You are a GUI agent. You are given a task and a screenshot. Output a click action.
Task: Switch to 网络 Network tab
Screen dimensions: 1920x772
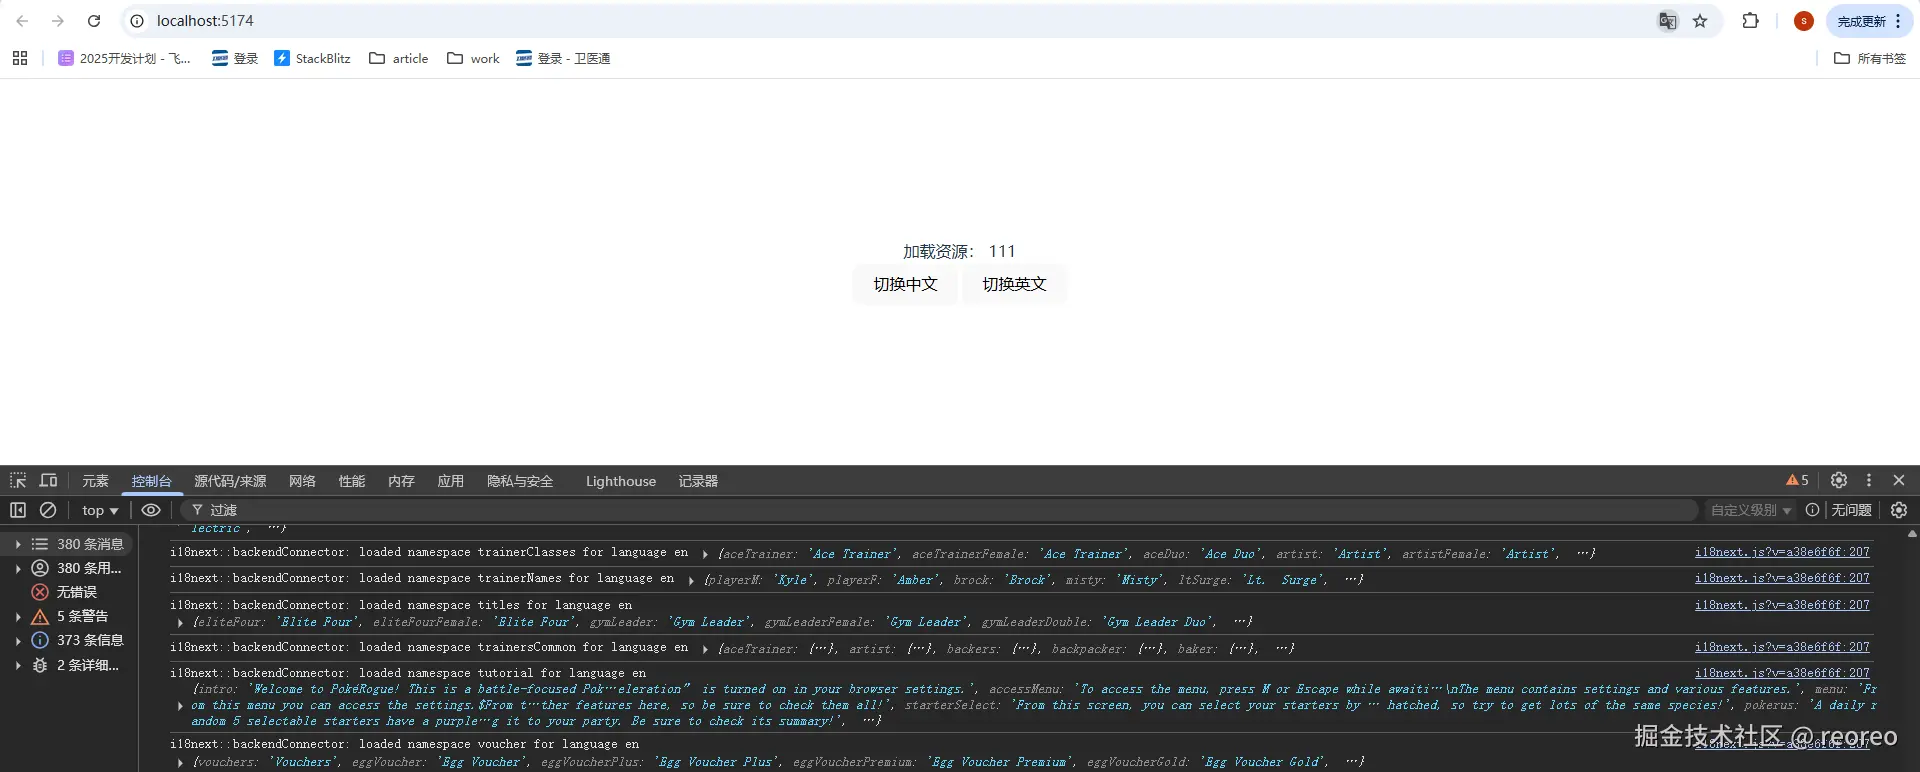coord(302,481)
